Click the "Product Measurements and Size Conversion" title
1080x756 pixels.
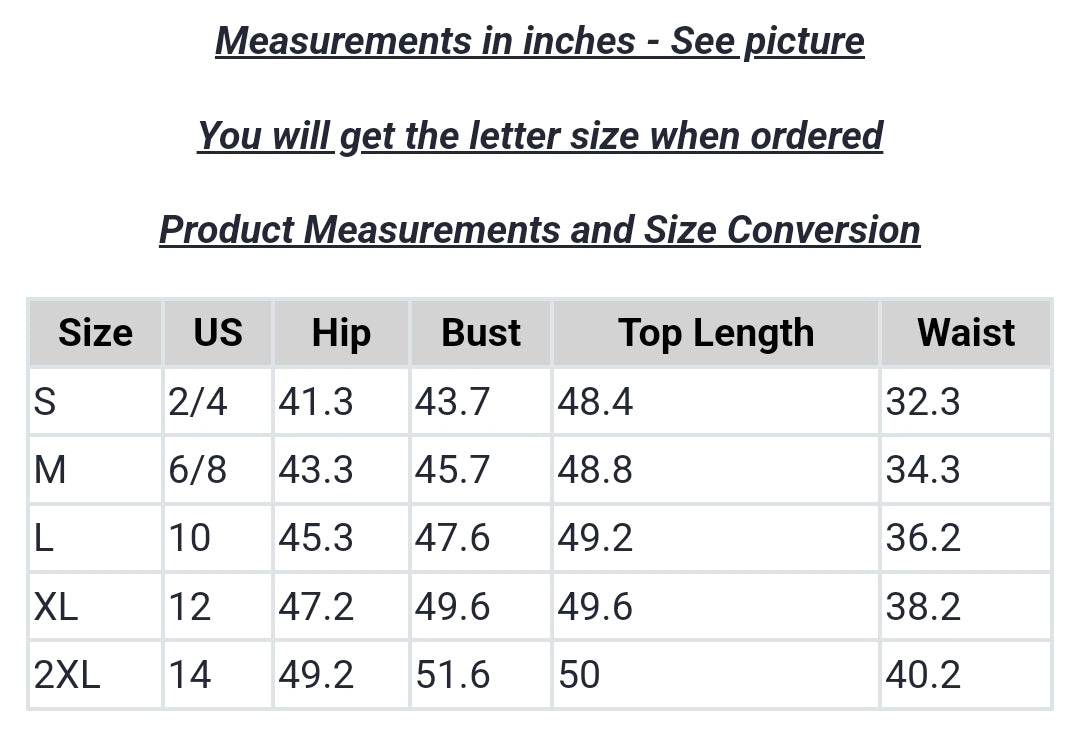point(540,229)
